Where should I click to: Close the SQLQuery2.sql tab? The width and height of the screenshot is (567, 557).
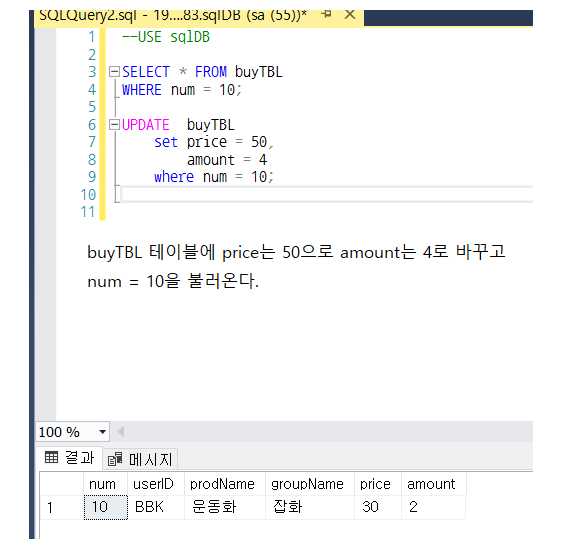point(350,14)
